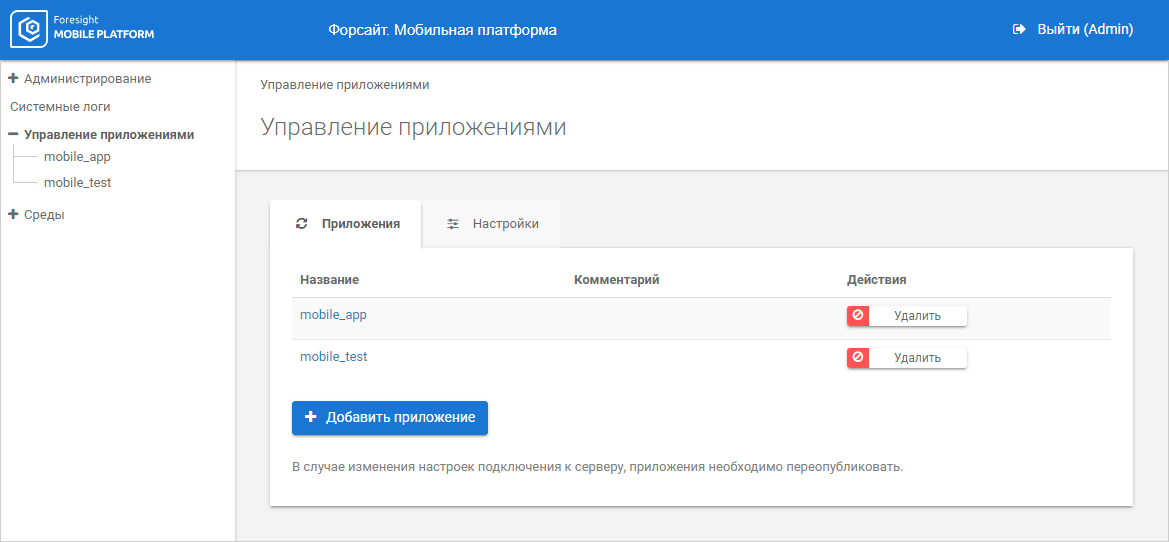
Task: Click the refresh icon on the Приложения tab
Action: click(301, 224)
